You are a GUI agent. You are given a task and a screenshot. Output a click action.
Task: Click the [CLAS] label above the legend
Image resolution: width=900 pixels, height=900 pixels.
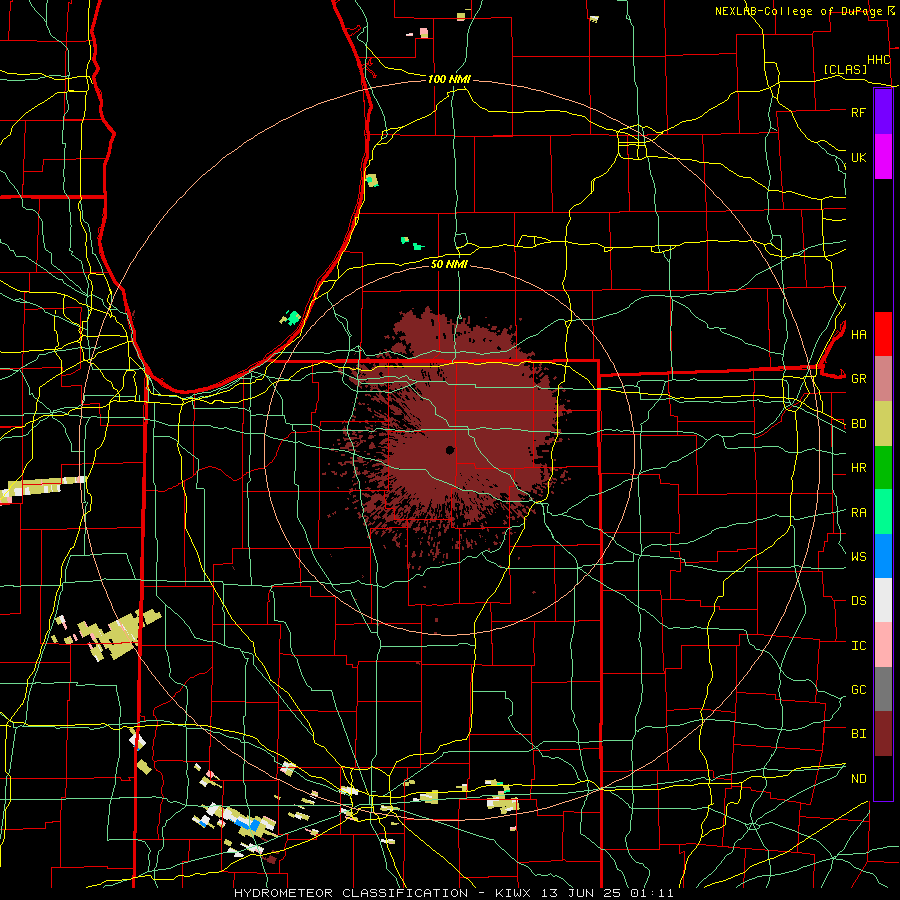tap(845, 69)
